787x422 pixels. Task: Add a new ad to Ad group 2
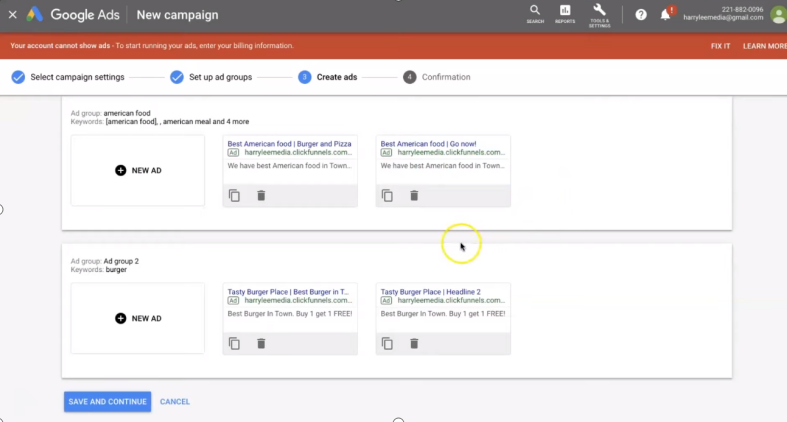pos(138,319)
